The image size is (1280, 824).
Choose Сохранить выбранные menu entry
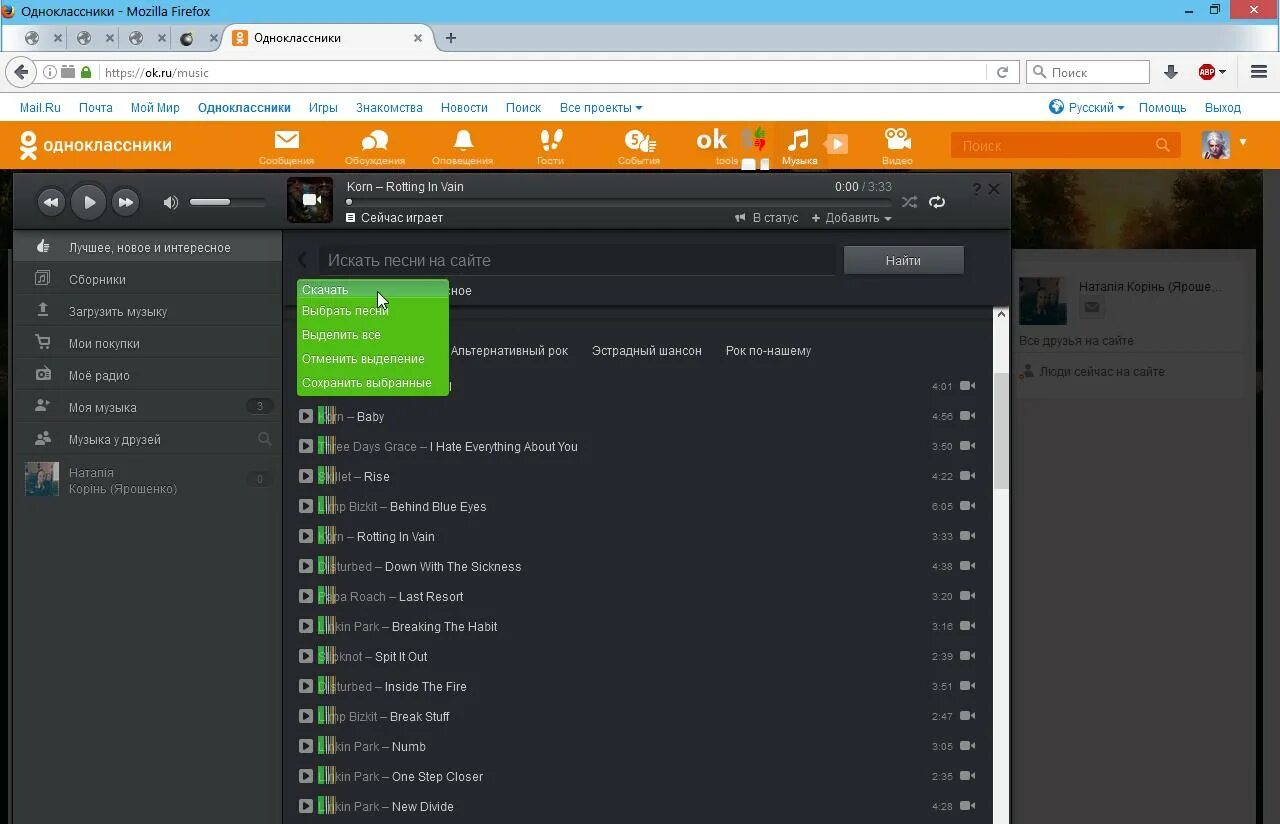372,383
